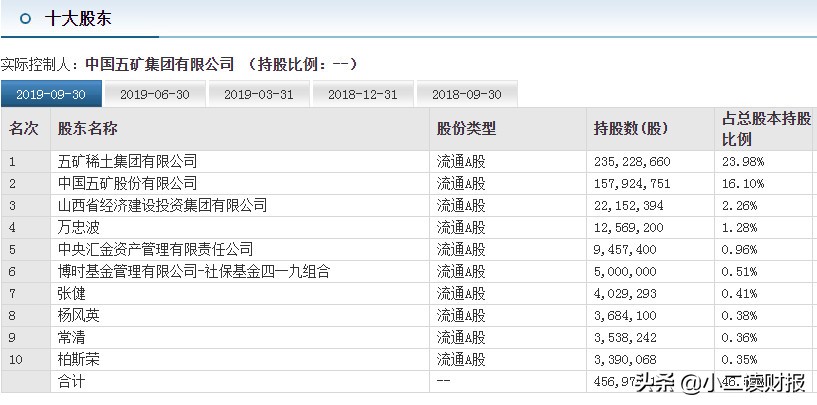Viewport: 817px width, 405px height.
Task: Open the 2019-03-31 report tab
Action: (258, 94)
